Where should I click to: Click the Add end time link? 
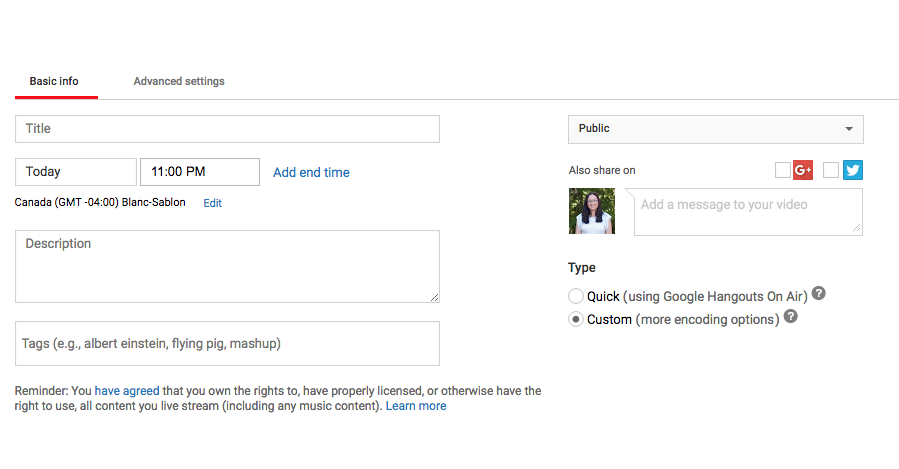click(x=311, y=172)
